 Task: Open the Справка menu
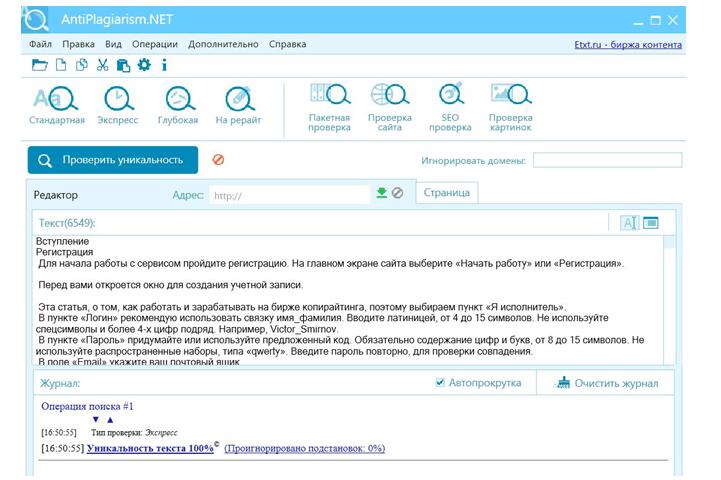pos(288,44)
